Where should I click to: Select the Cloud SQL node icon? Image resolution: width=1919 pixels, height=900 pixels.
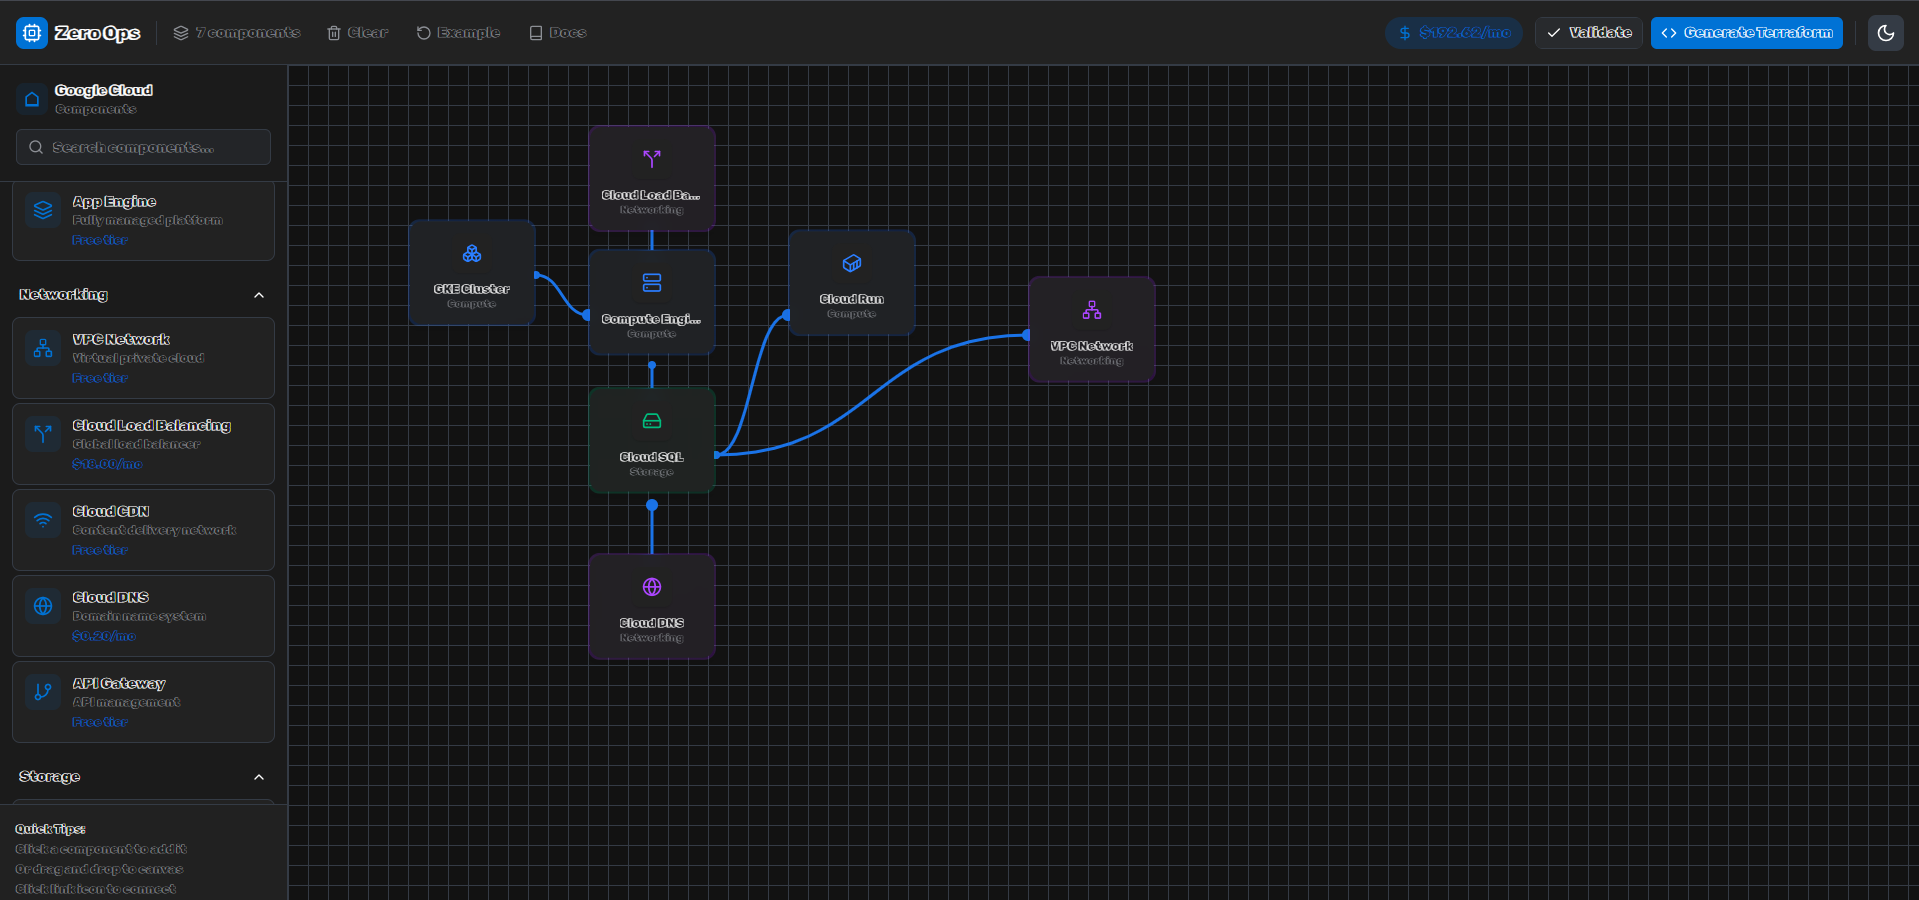point(652,421)
